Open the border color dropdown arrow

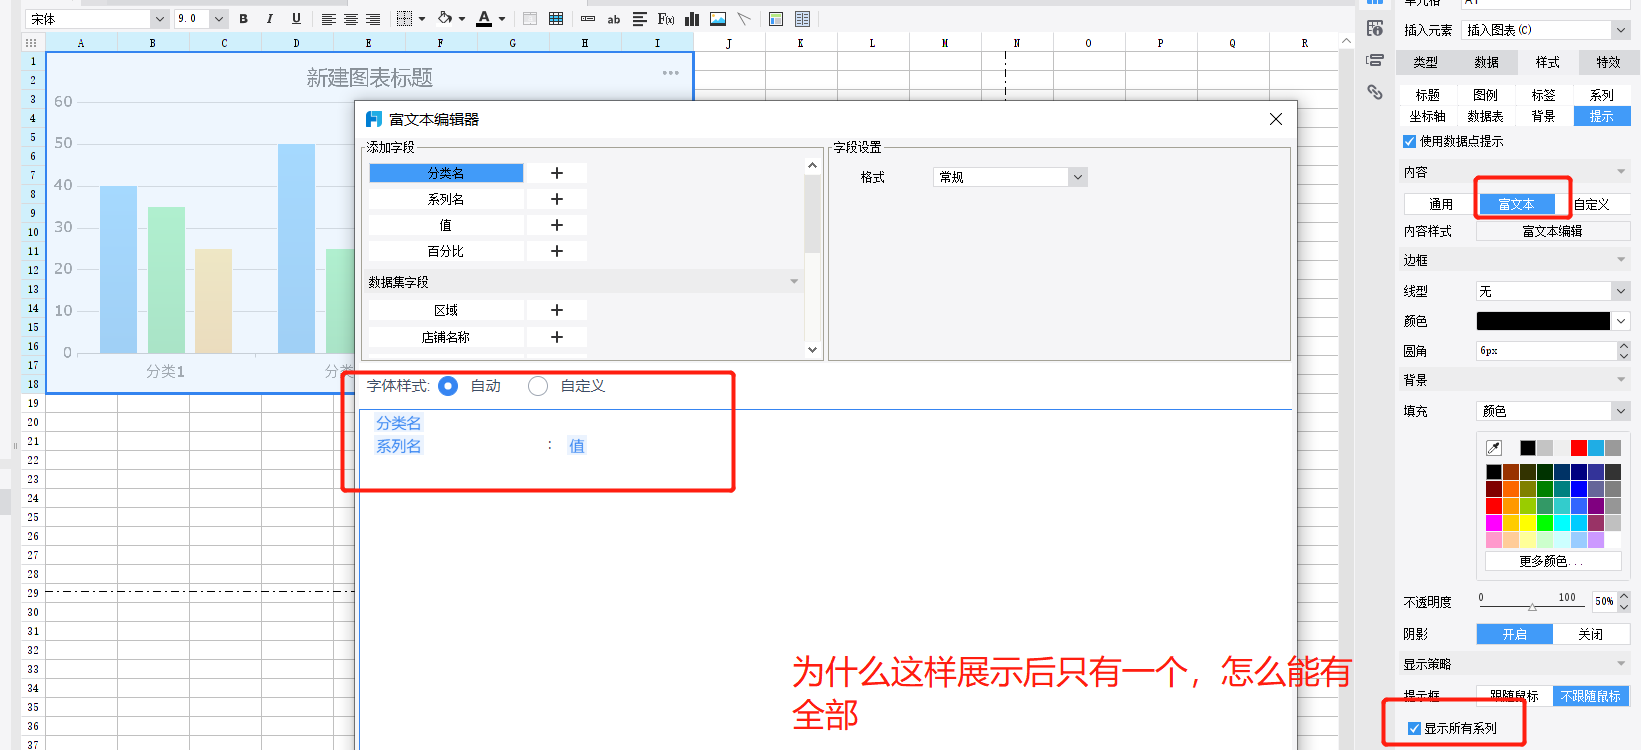pos(1621,321)
